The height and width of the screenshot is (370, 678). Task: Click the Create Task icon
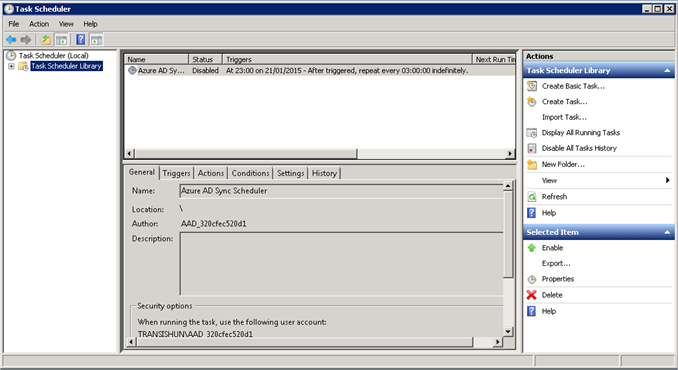[x=532, y=102]
